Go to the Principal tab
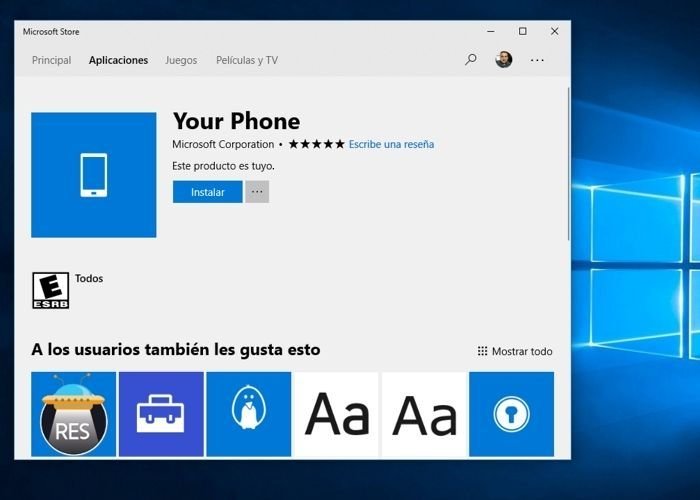Screen dimensions: 700x500 51,60
